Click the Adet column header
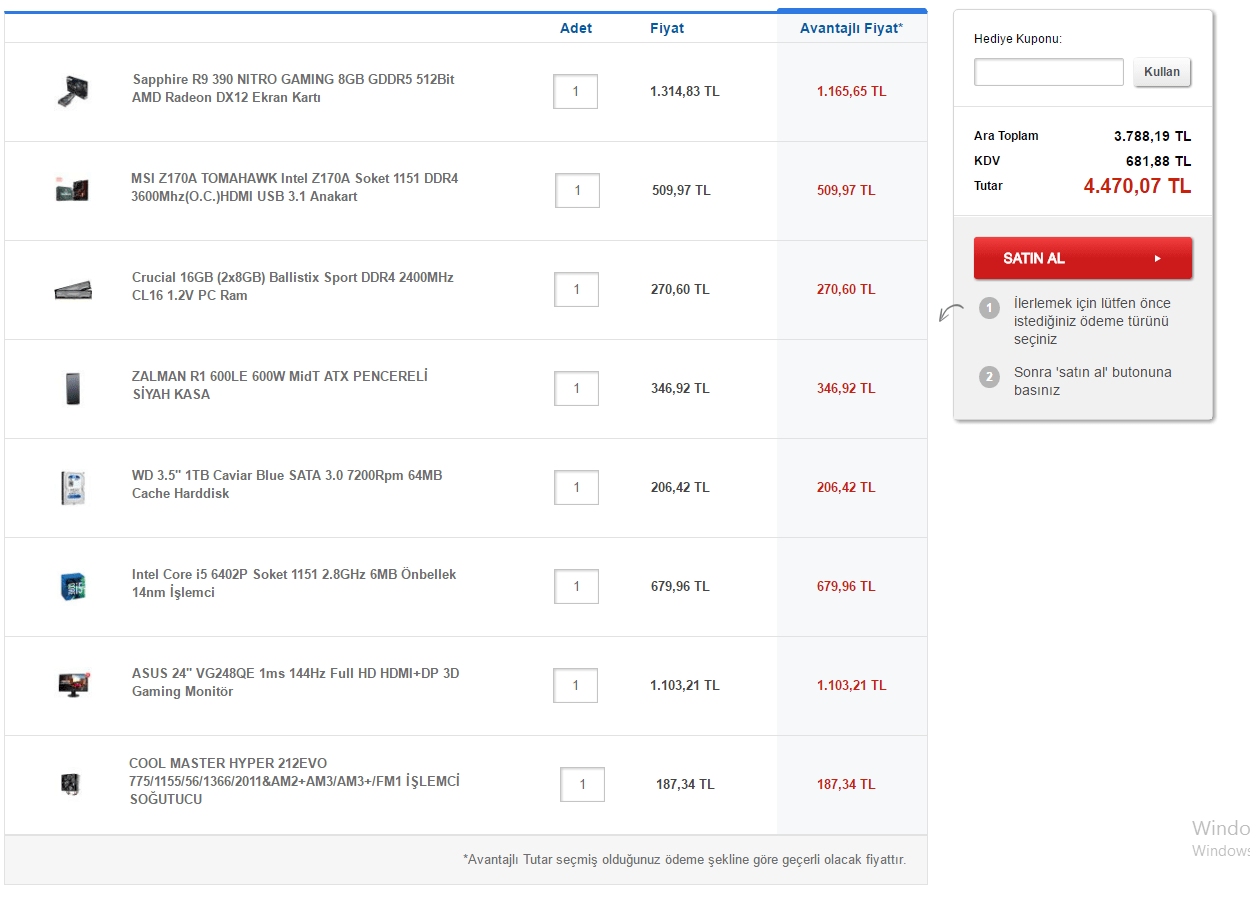 (576, 28)
